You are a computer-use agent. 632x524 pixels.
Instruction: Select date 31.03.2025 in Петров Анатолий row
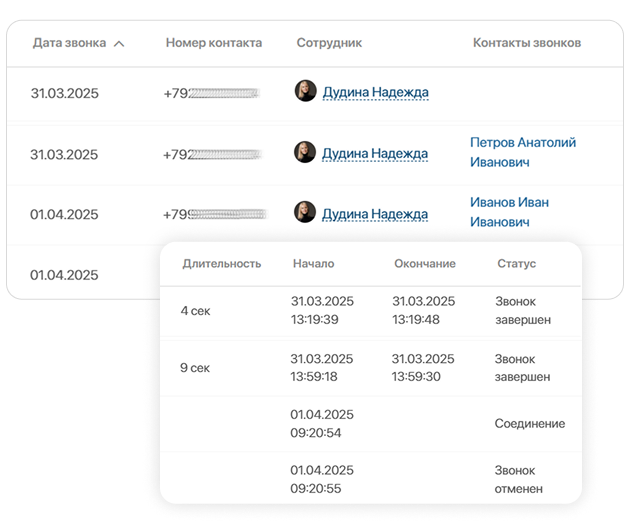click(64, 154)
